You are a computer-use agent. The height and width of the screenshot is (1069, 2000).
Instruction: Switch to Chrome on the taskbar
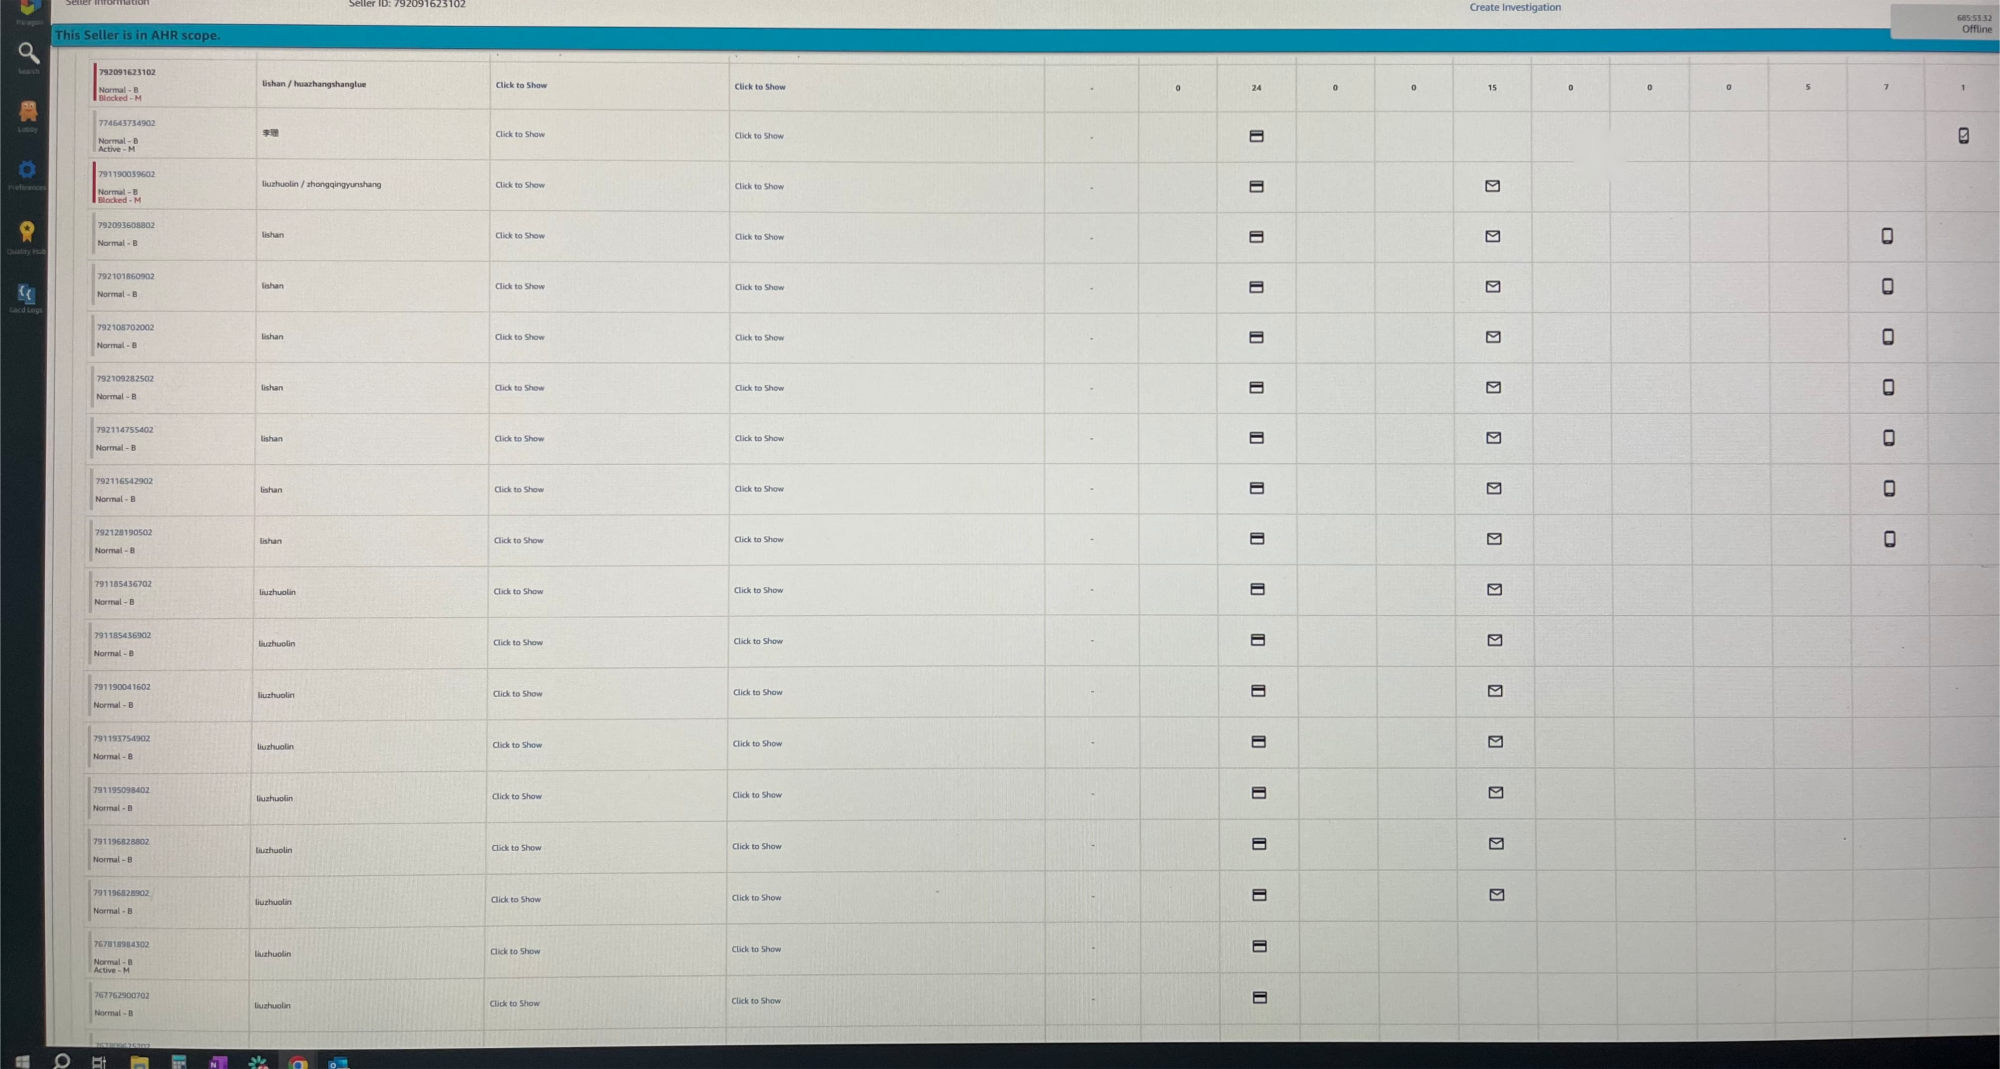[x=298, y=1062]
